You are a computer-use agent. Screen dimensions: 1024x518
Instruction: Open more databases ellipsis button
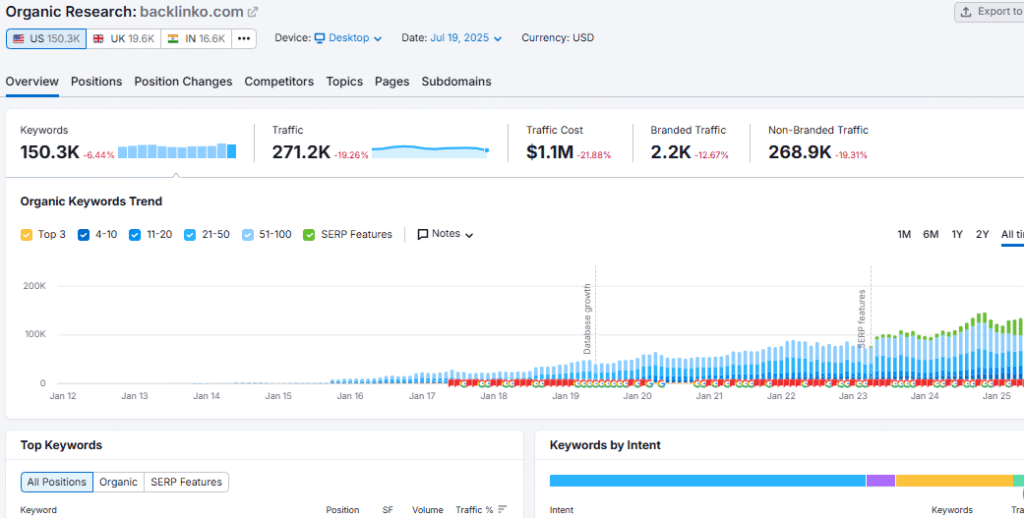click(x=244, y=39)
